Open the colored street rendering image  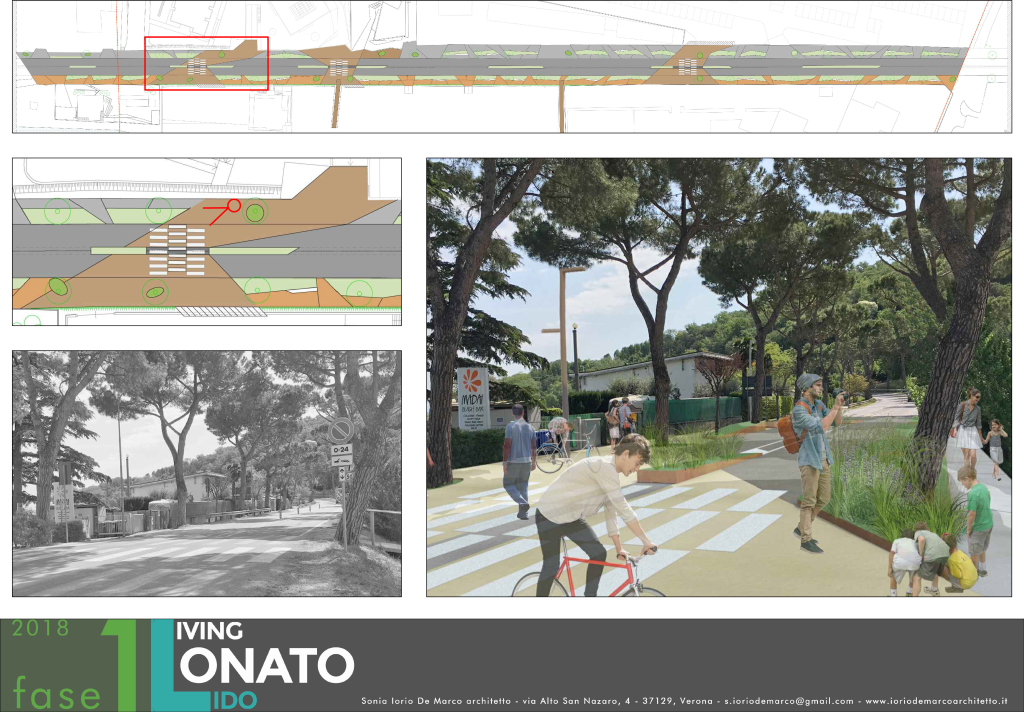[718, 377]
